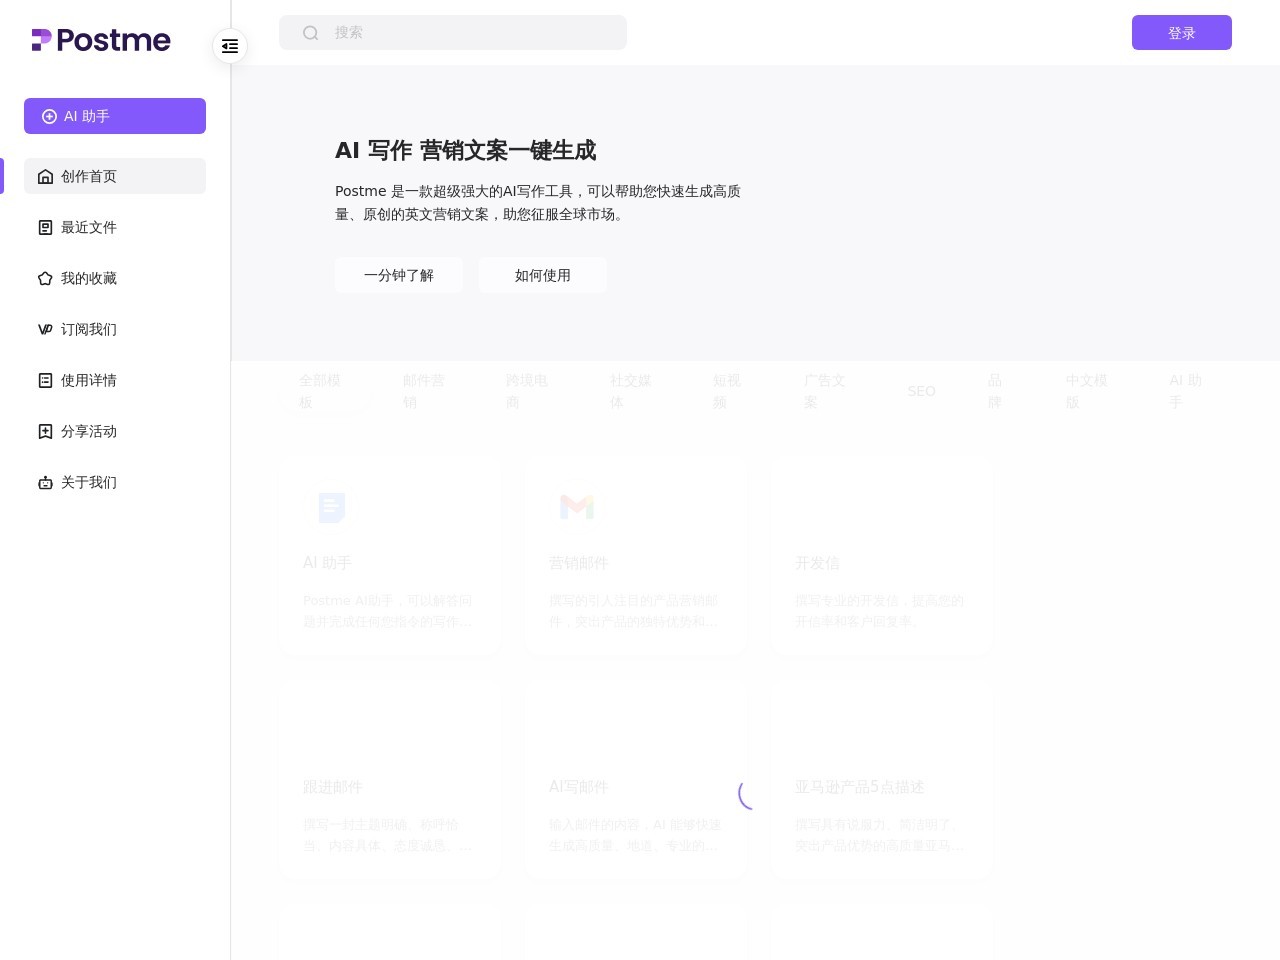This screenshot has width=1280, height=960.
Task: Open 订阅我们 in sidebar
Action: (115, 329)
